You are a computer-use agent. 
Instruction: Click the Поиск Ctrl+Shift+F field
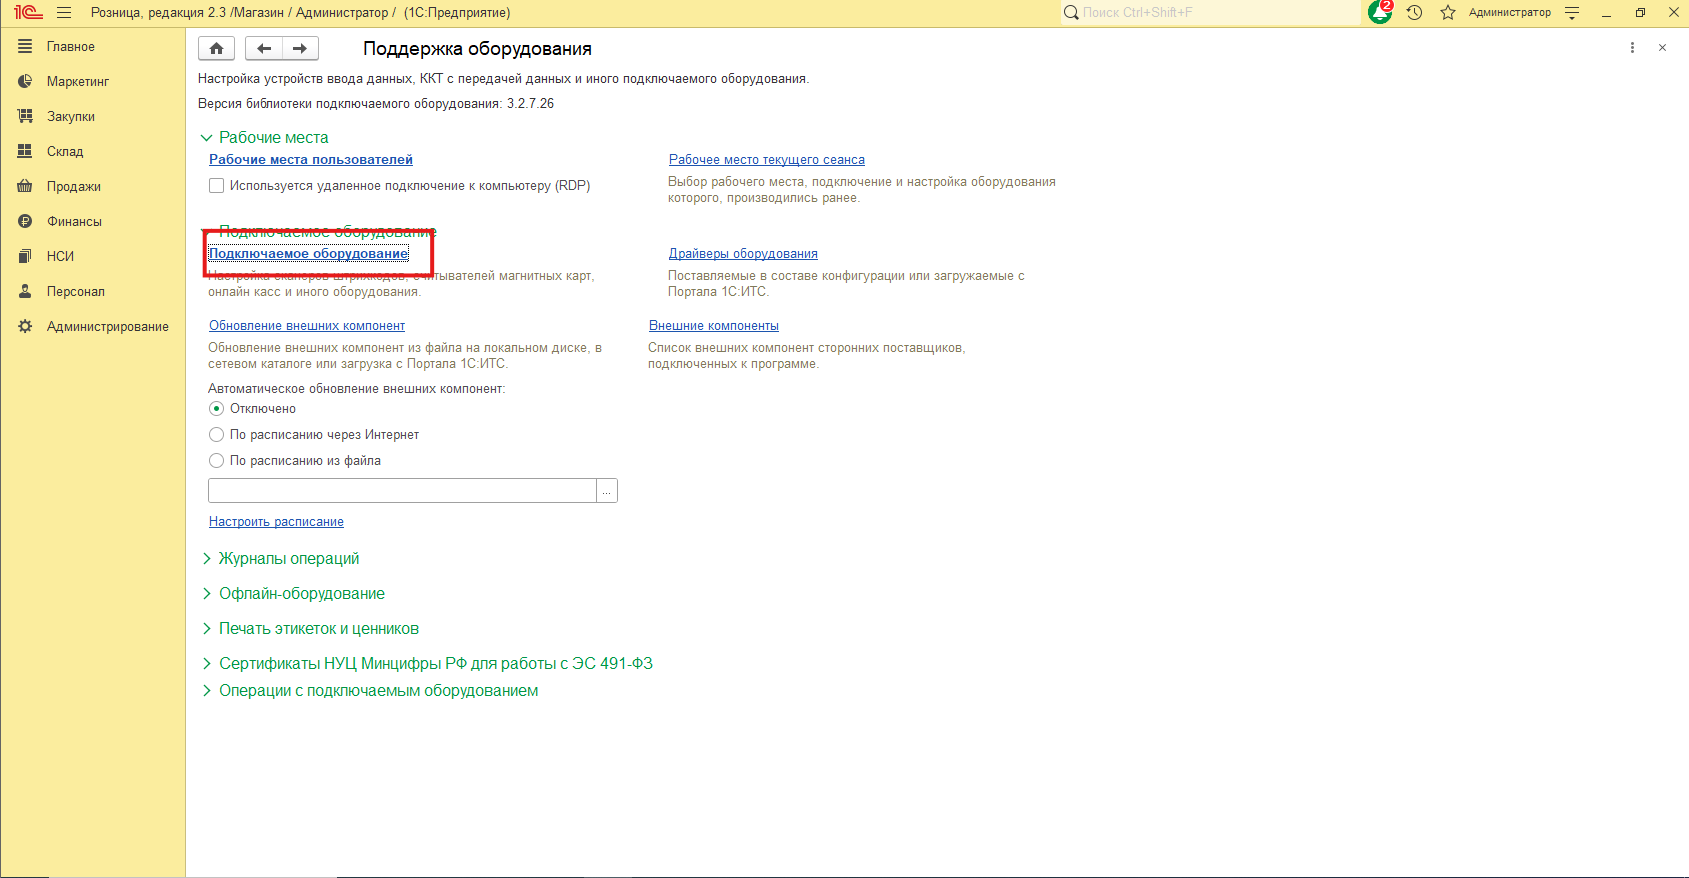coord(1210,12)
